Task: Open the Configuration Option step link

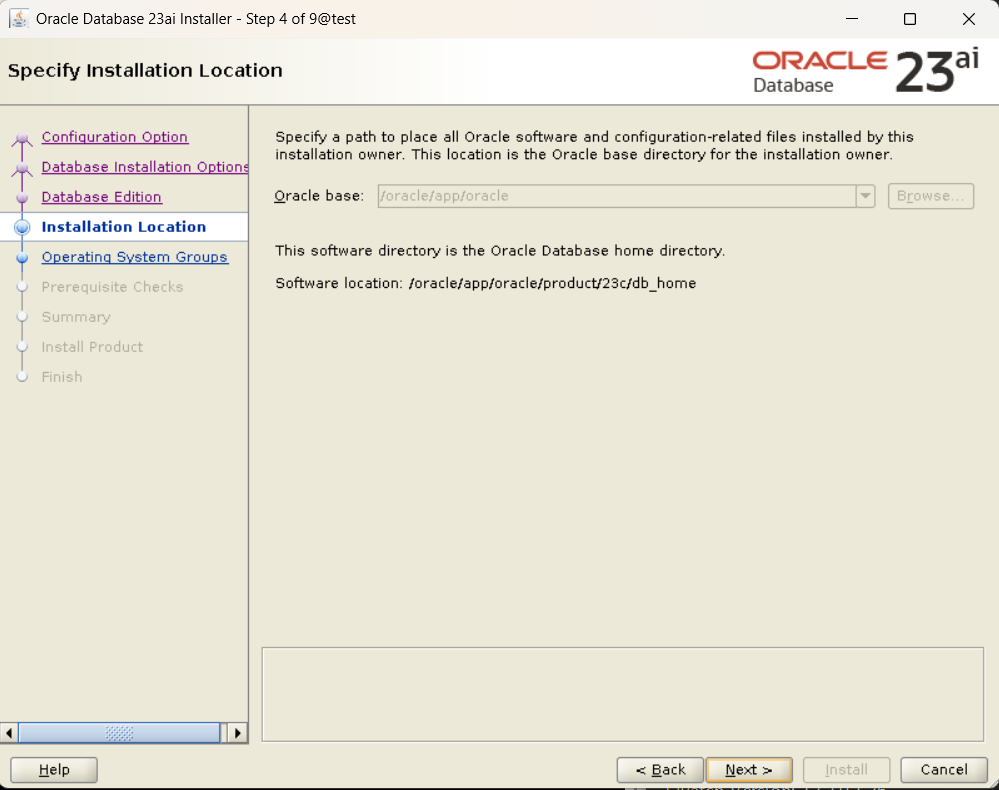Action: pyautogui.click(x=115, y=137)
